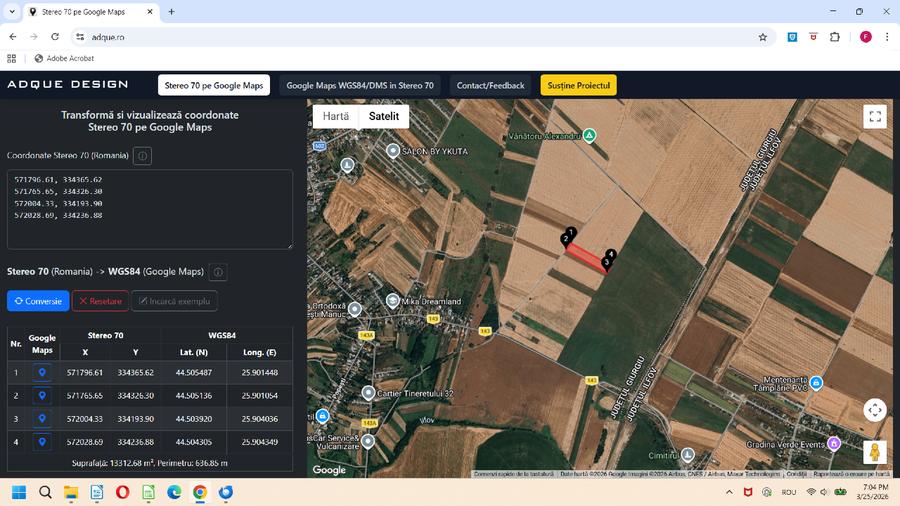This screenshot has height=506, width=900.
Task: Go to the Contact/Feedback page
Action: click(x=490, y=85)
